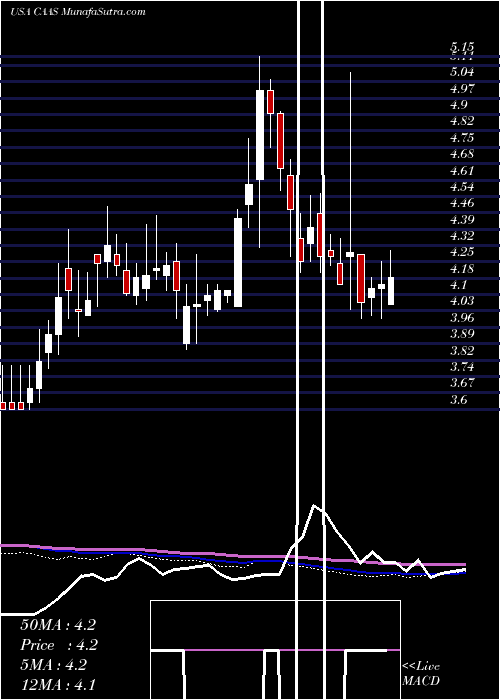Select the 4.46 axis label
Screen dimensions: 500x700
[x=462, y=203]
